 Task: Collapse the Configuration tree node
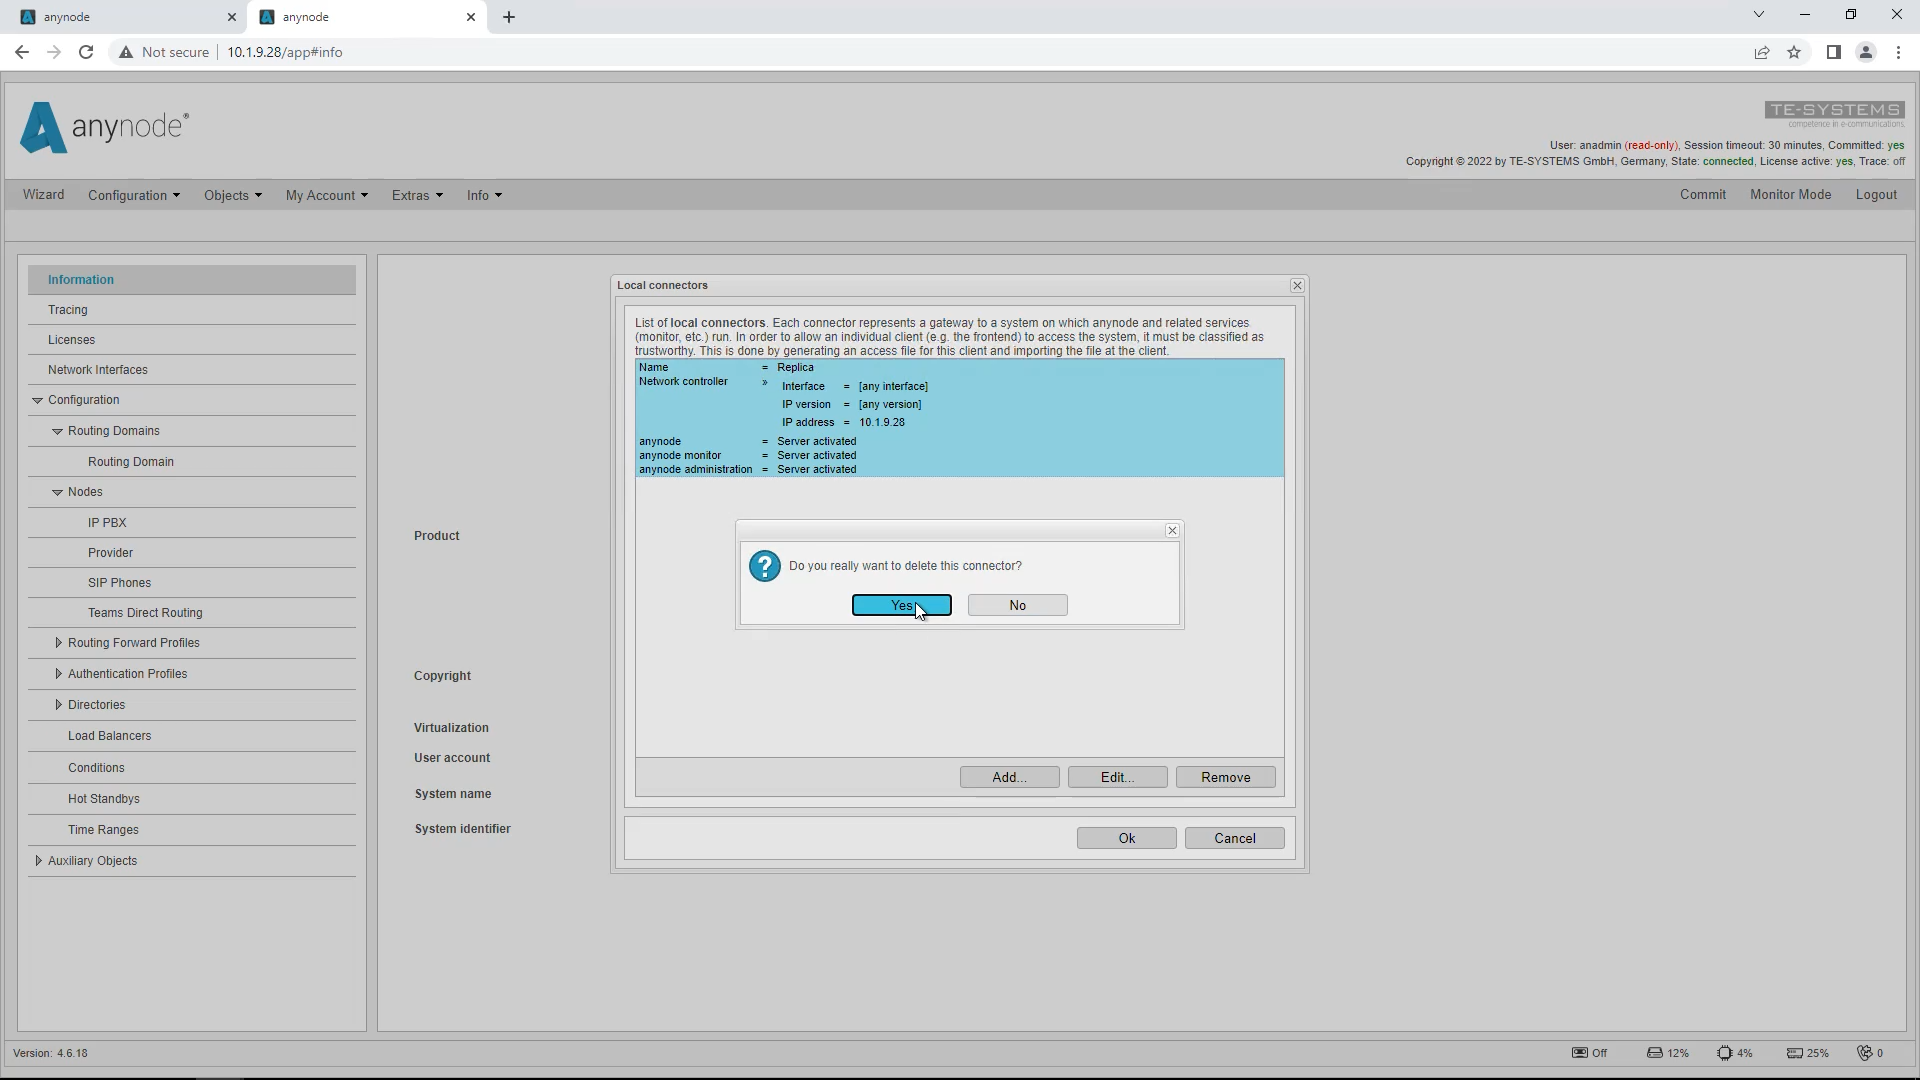pos(37,400)
